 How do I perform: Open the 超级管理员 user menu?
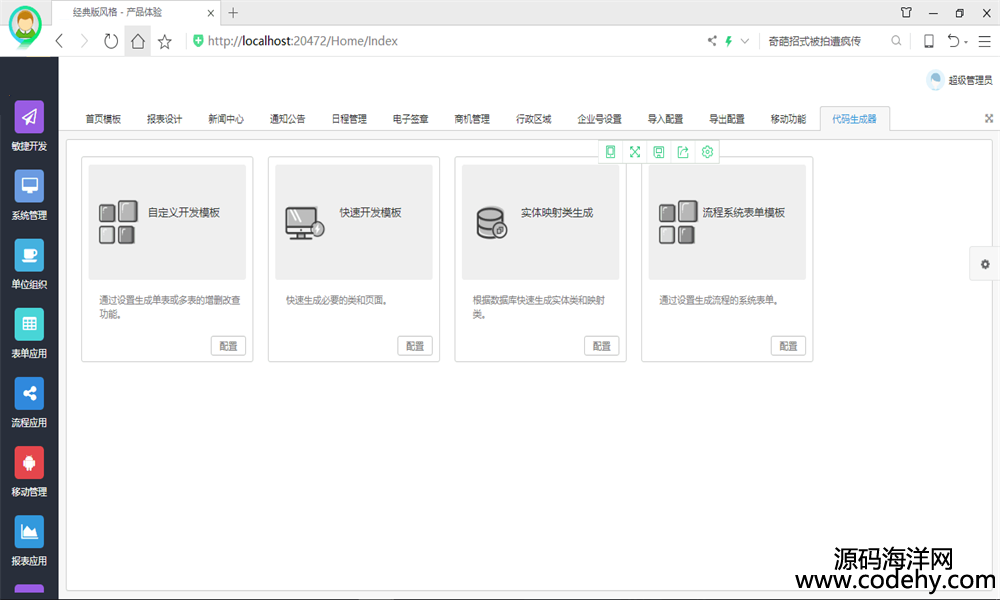click(960, 81)
